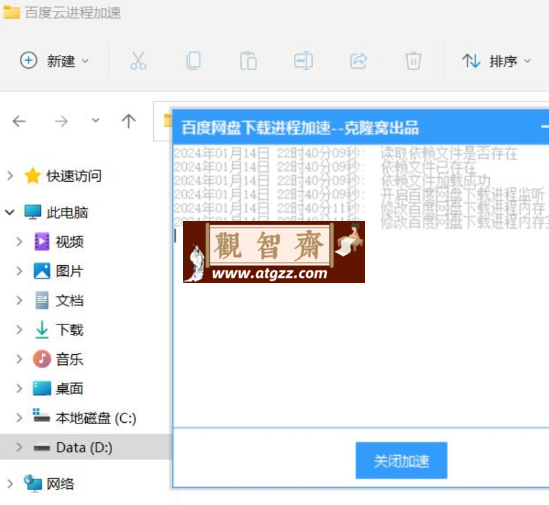Click the Copy icon in toolbar

[x=193, y=61]
